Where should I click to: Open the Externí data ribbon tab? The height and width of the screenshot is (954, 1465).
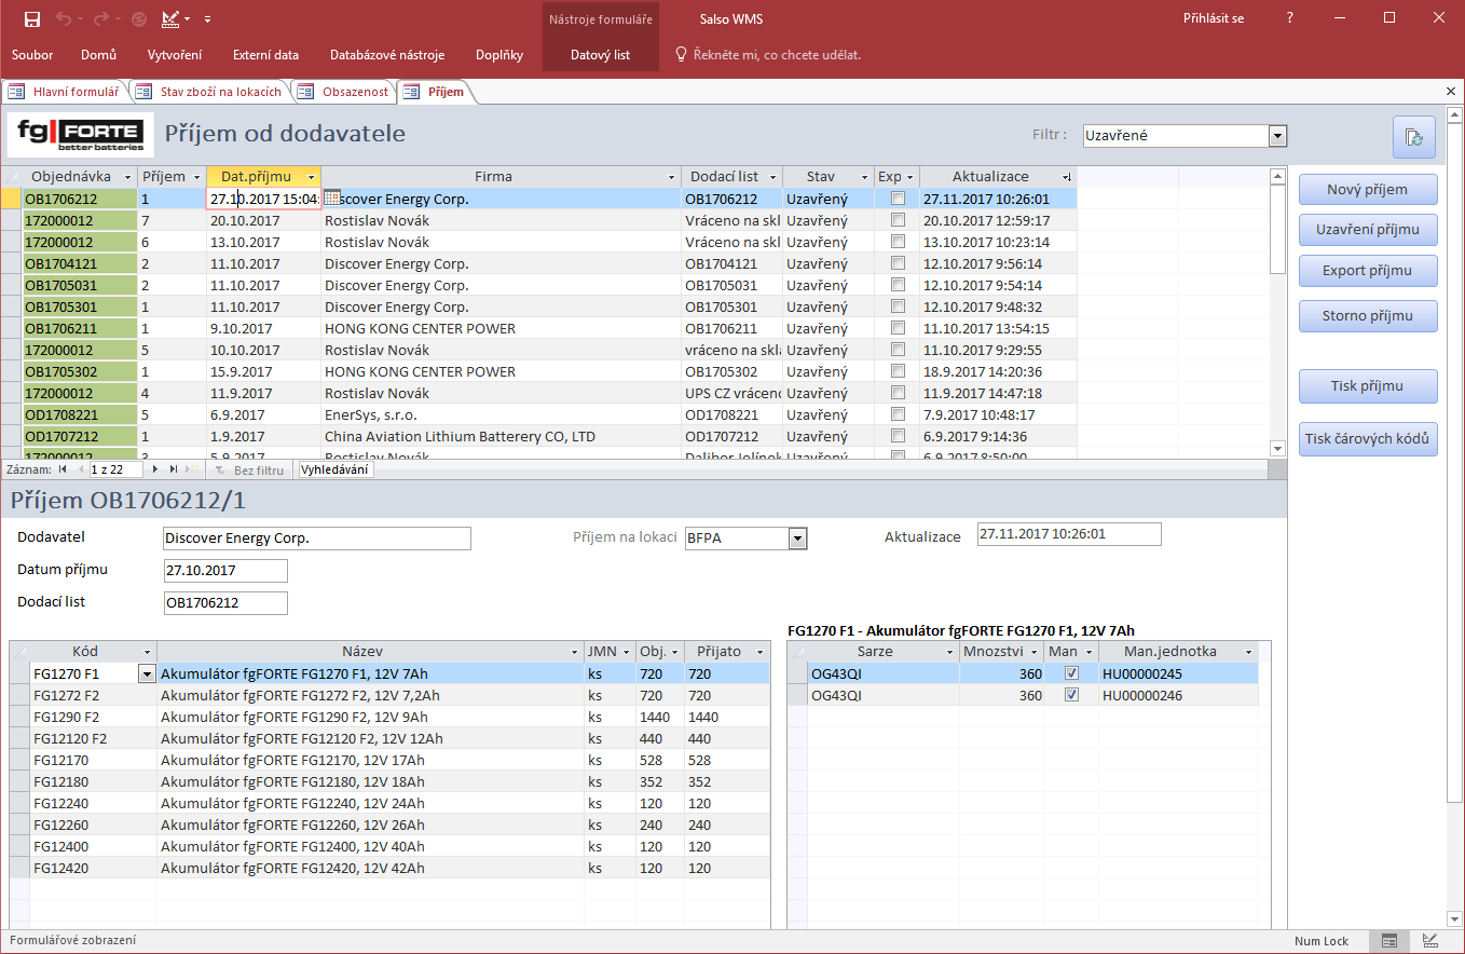point(265,55)
